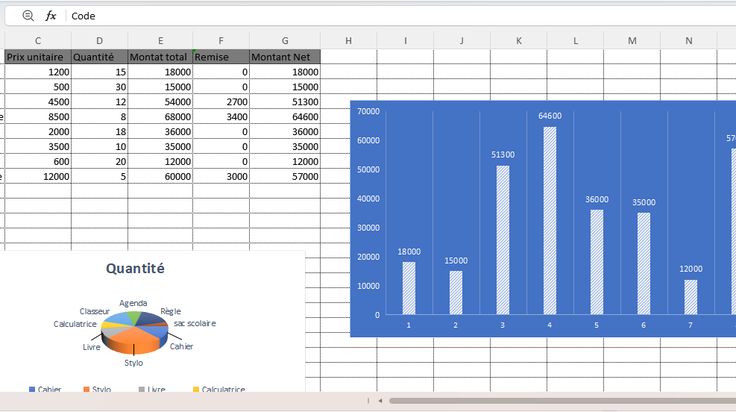Click the Quantité pie chart title
The image size is (736, 412).
135,268
